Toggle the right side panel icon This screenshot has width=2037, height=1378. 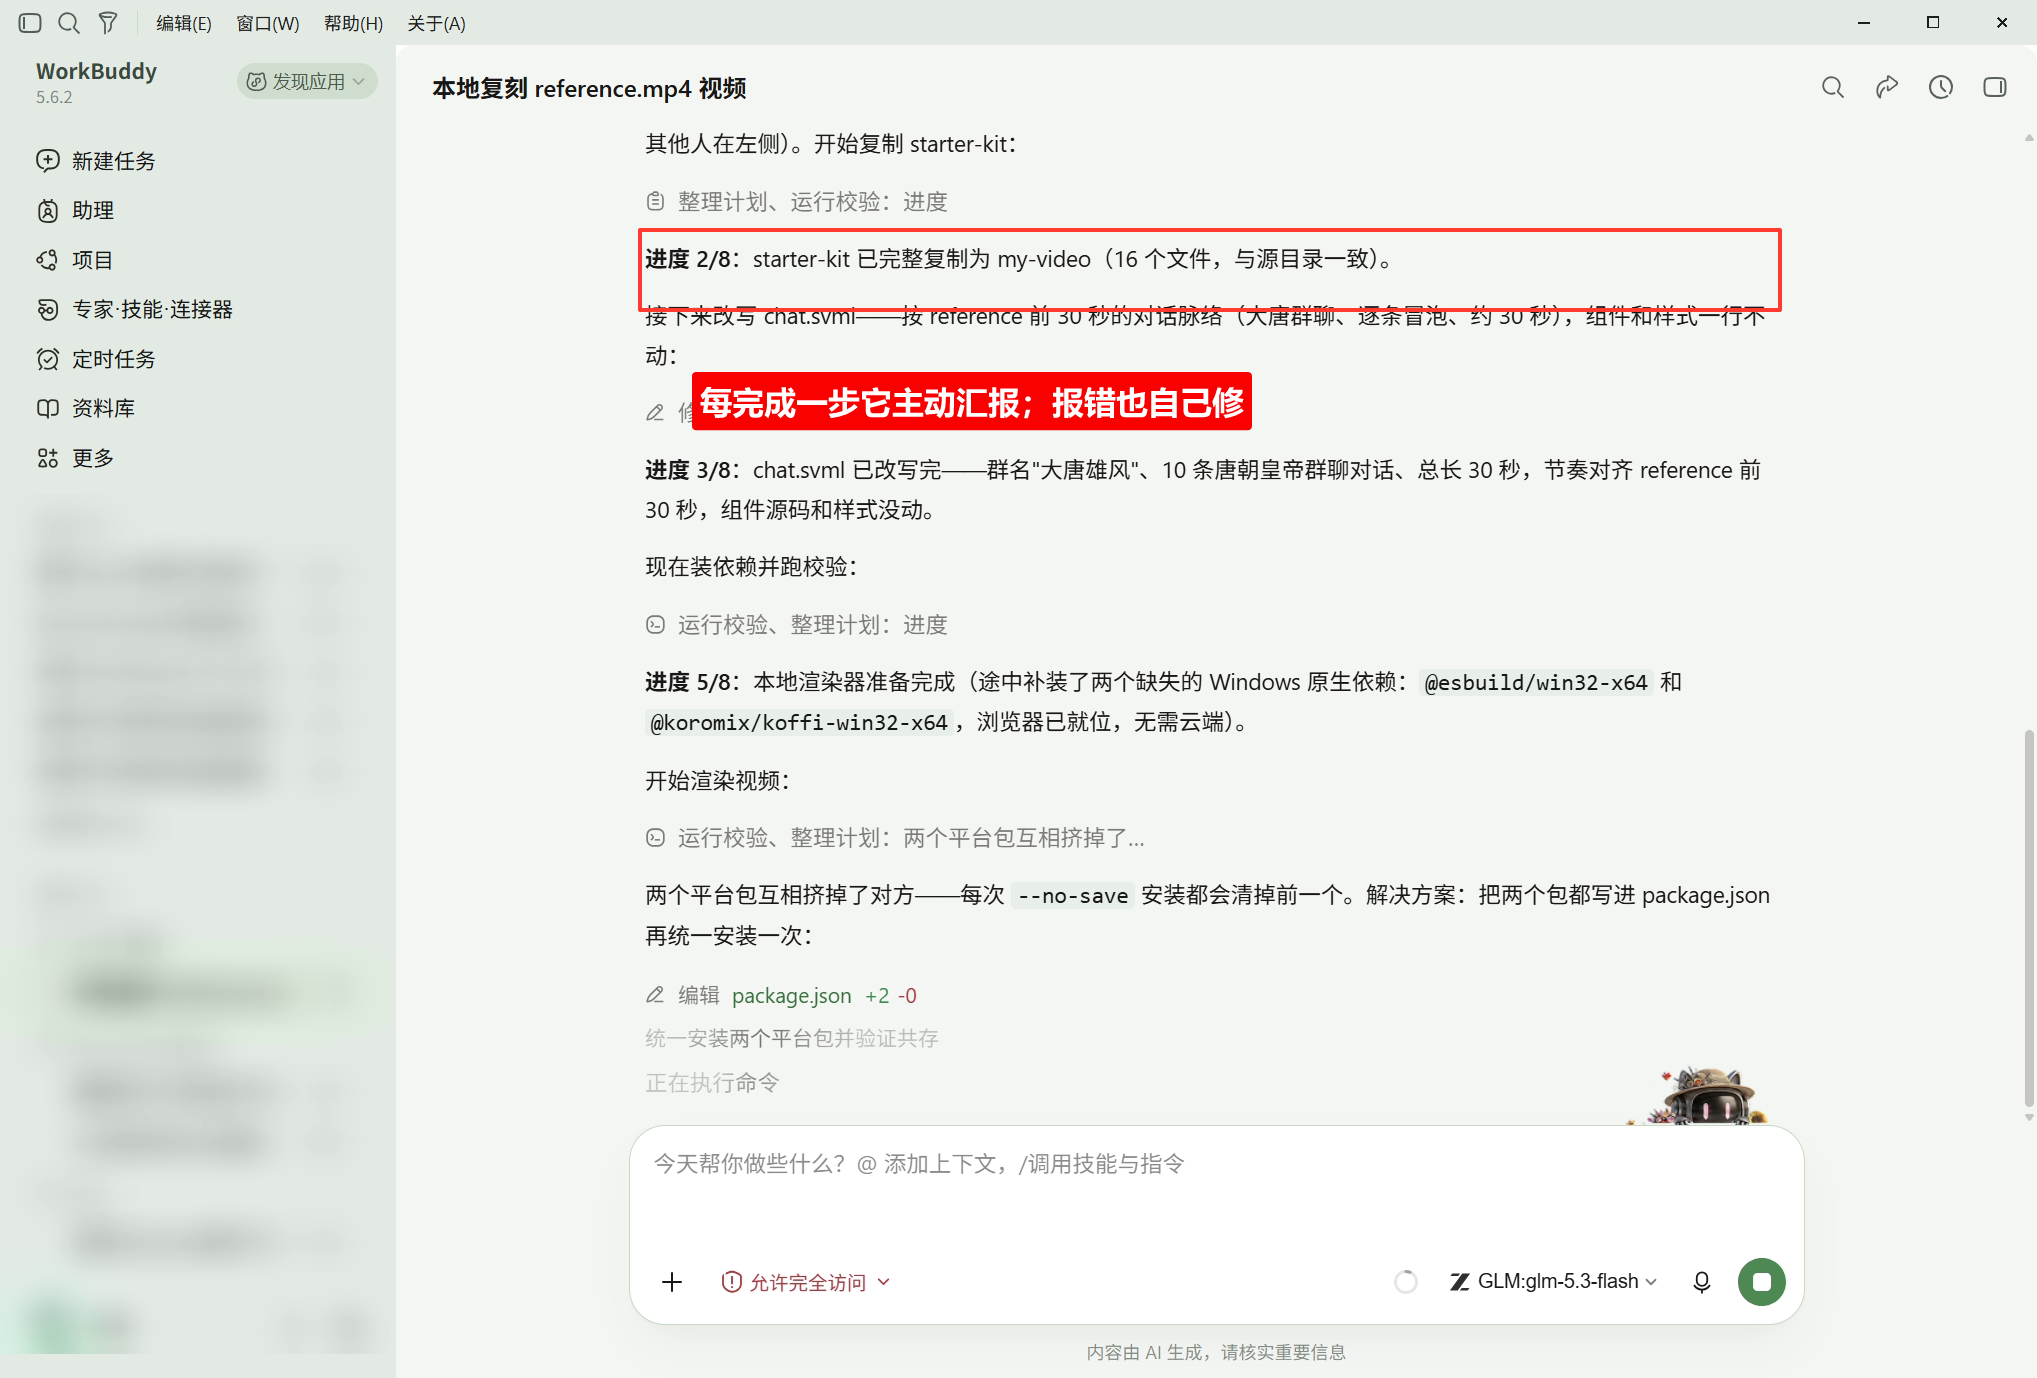(1995, 87)
